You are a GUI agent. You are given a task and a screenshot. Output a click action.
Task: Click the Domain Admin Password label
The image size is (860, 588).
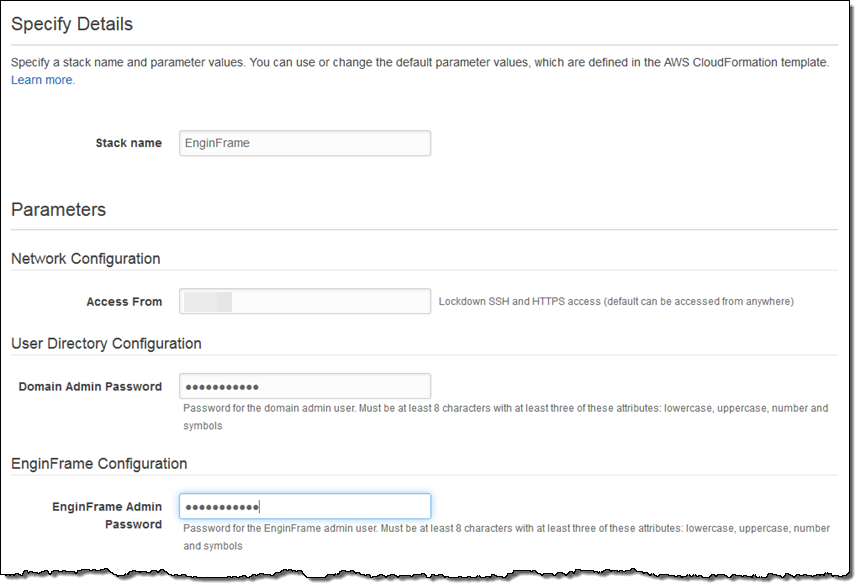coord(90,387)
